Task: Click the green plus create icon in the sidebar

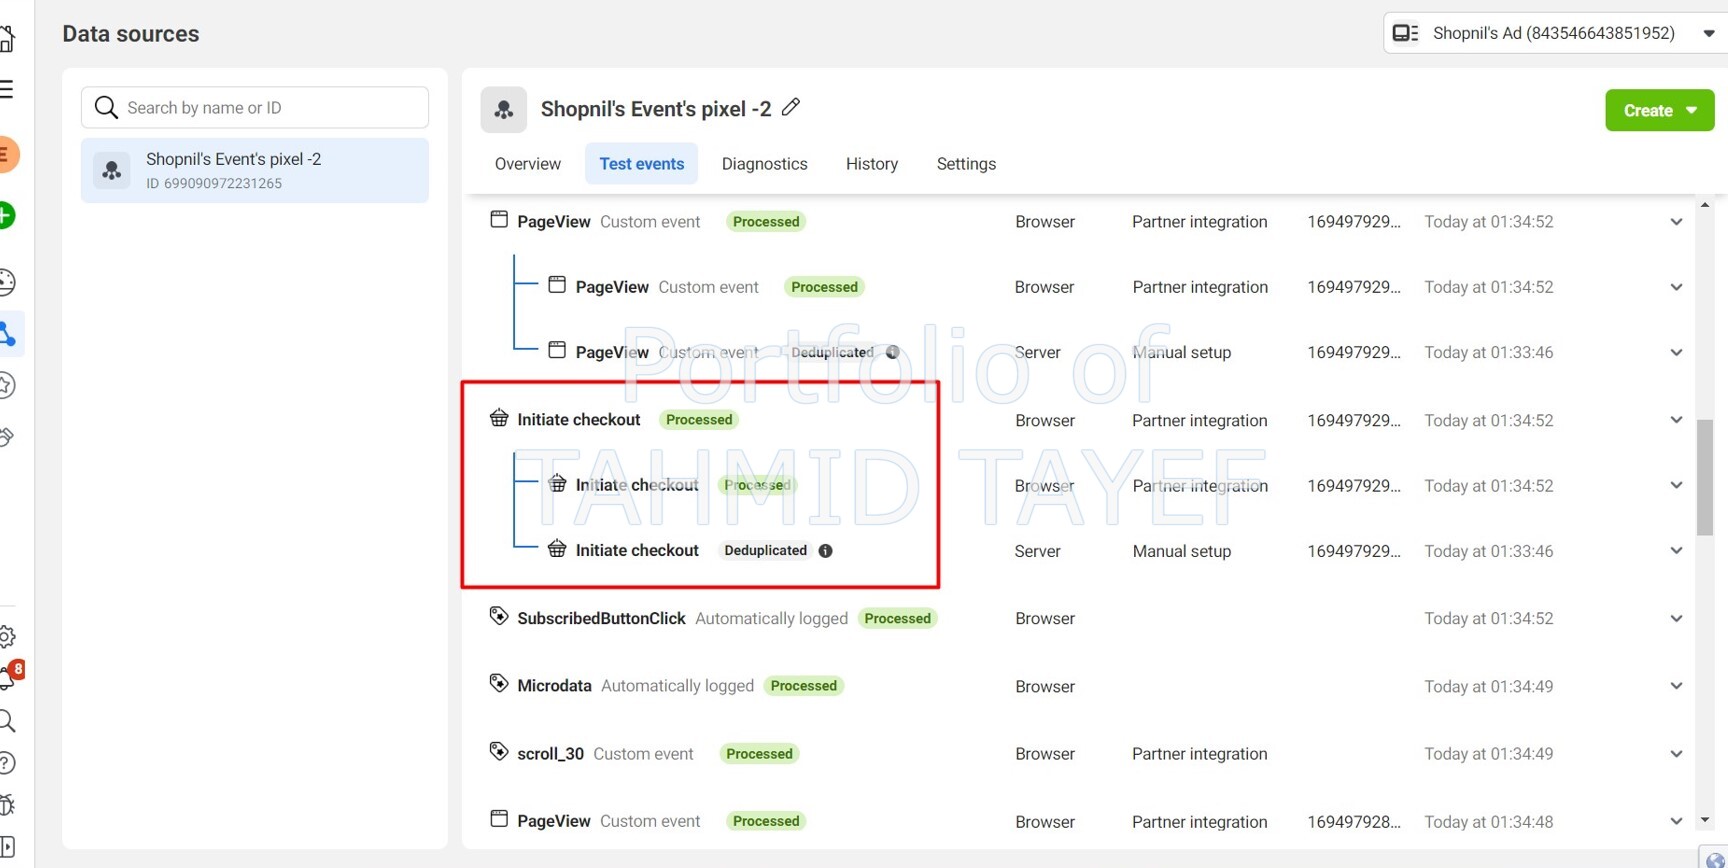Action: click(6, 216)
